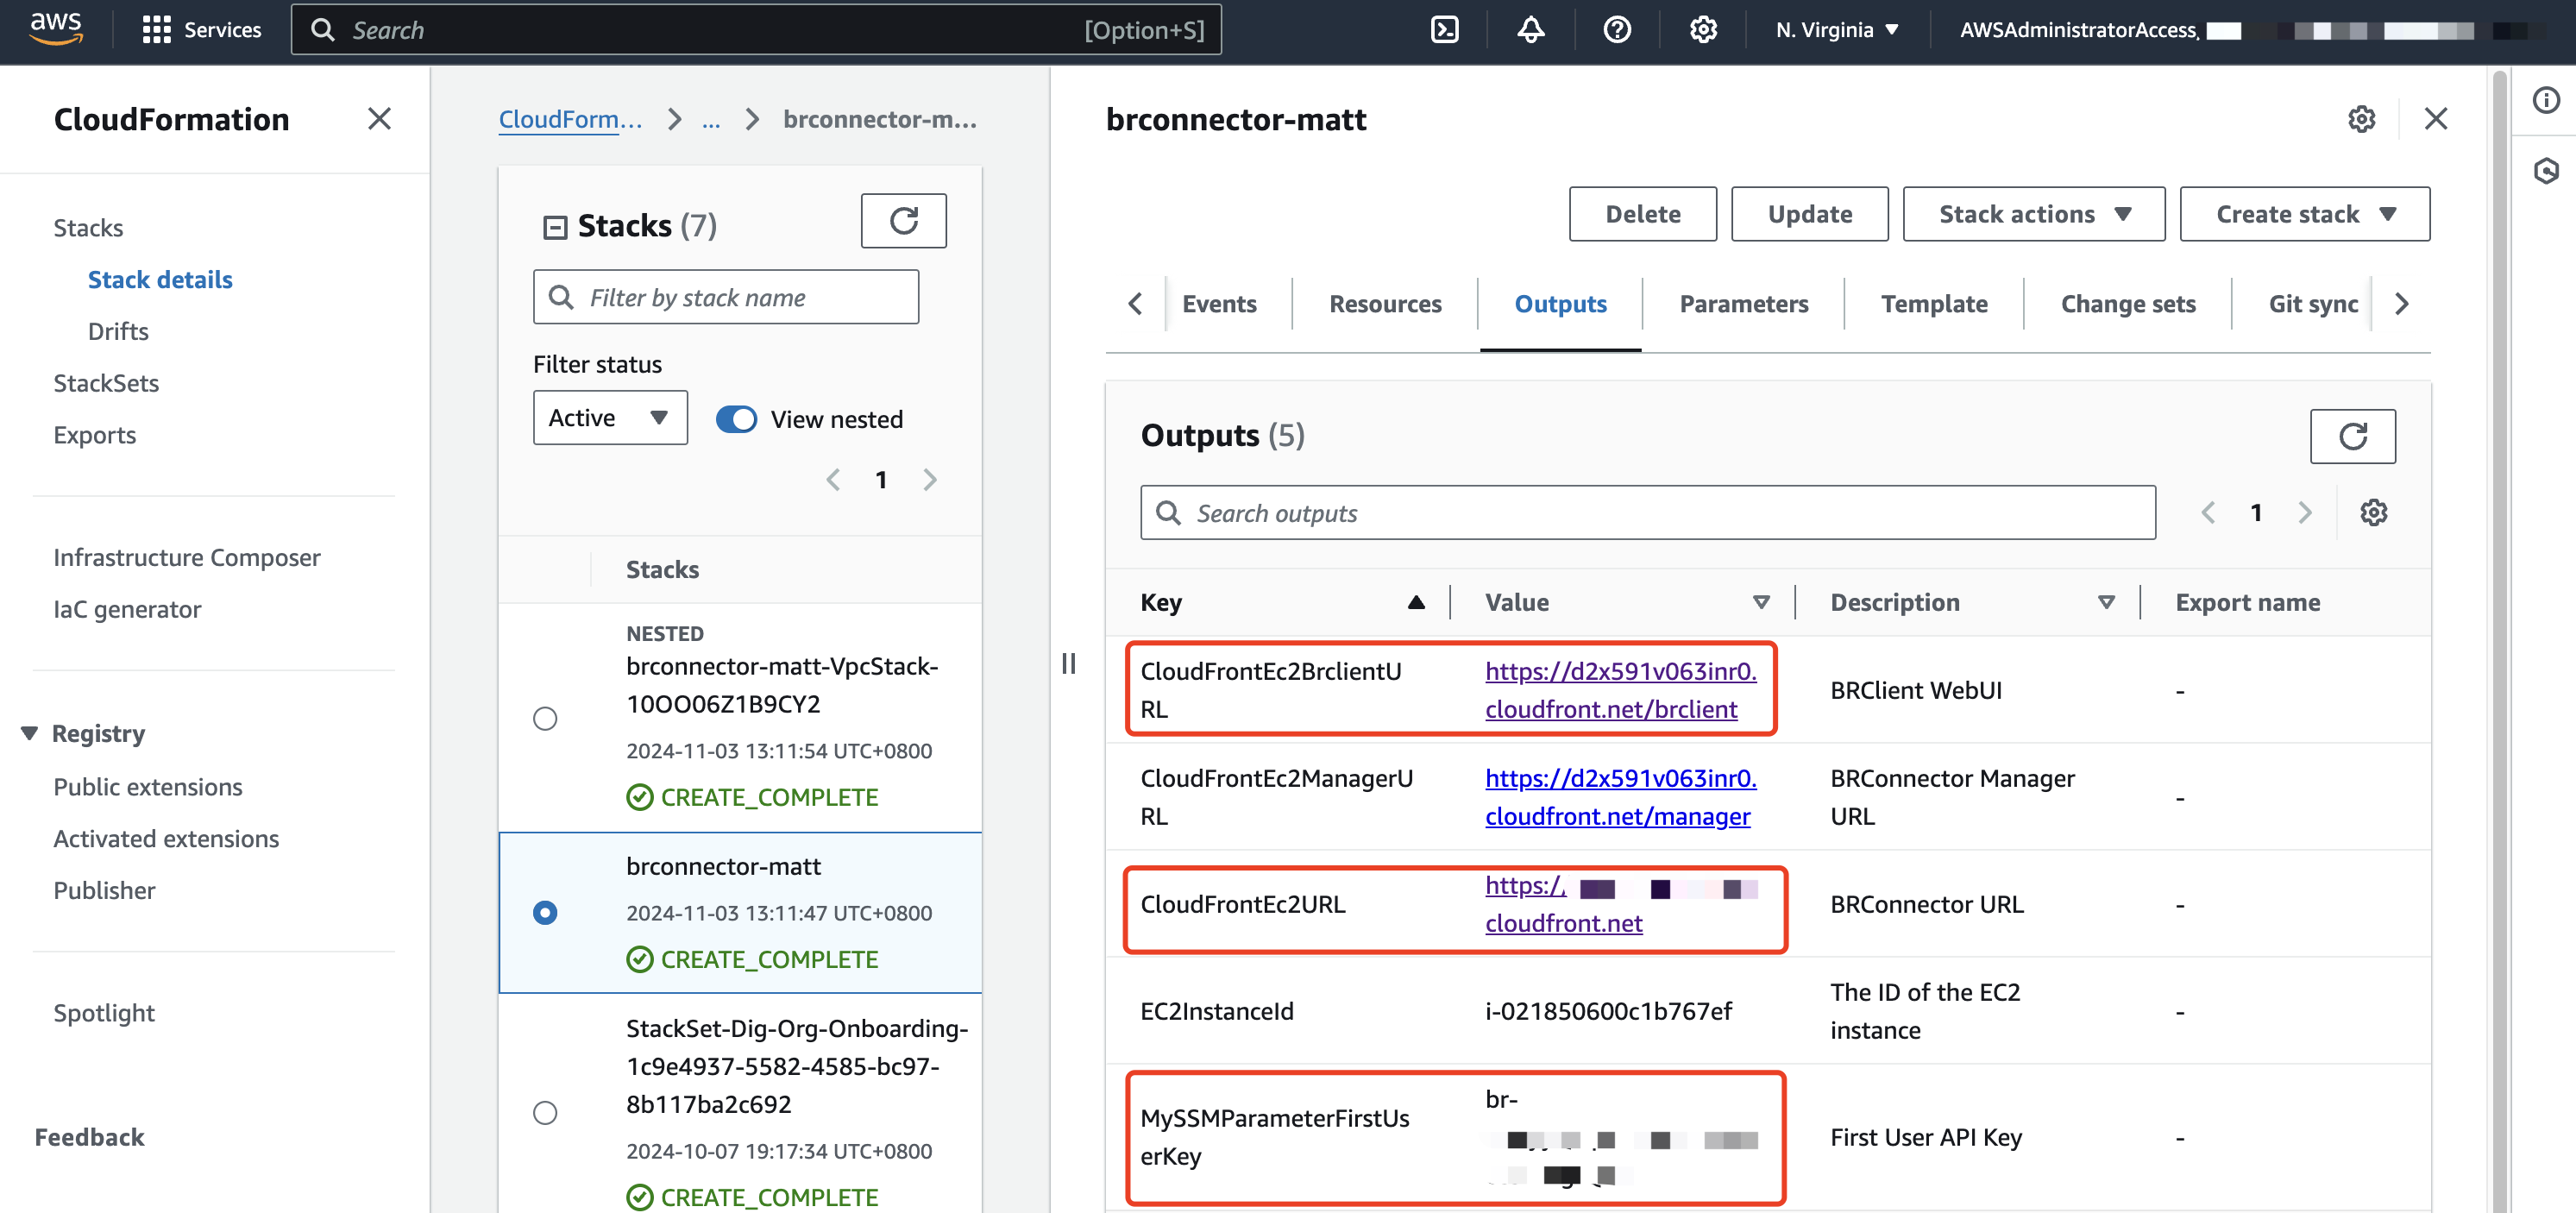The height and width of the screenshot is (1213, 2576).
Task: Select the brconnector-matt stack radio button
Action: tap(545, 912)
